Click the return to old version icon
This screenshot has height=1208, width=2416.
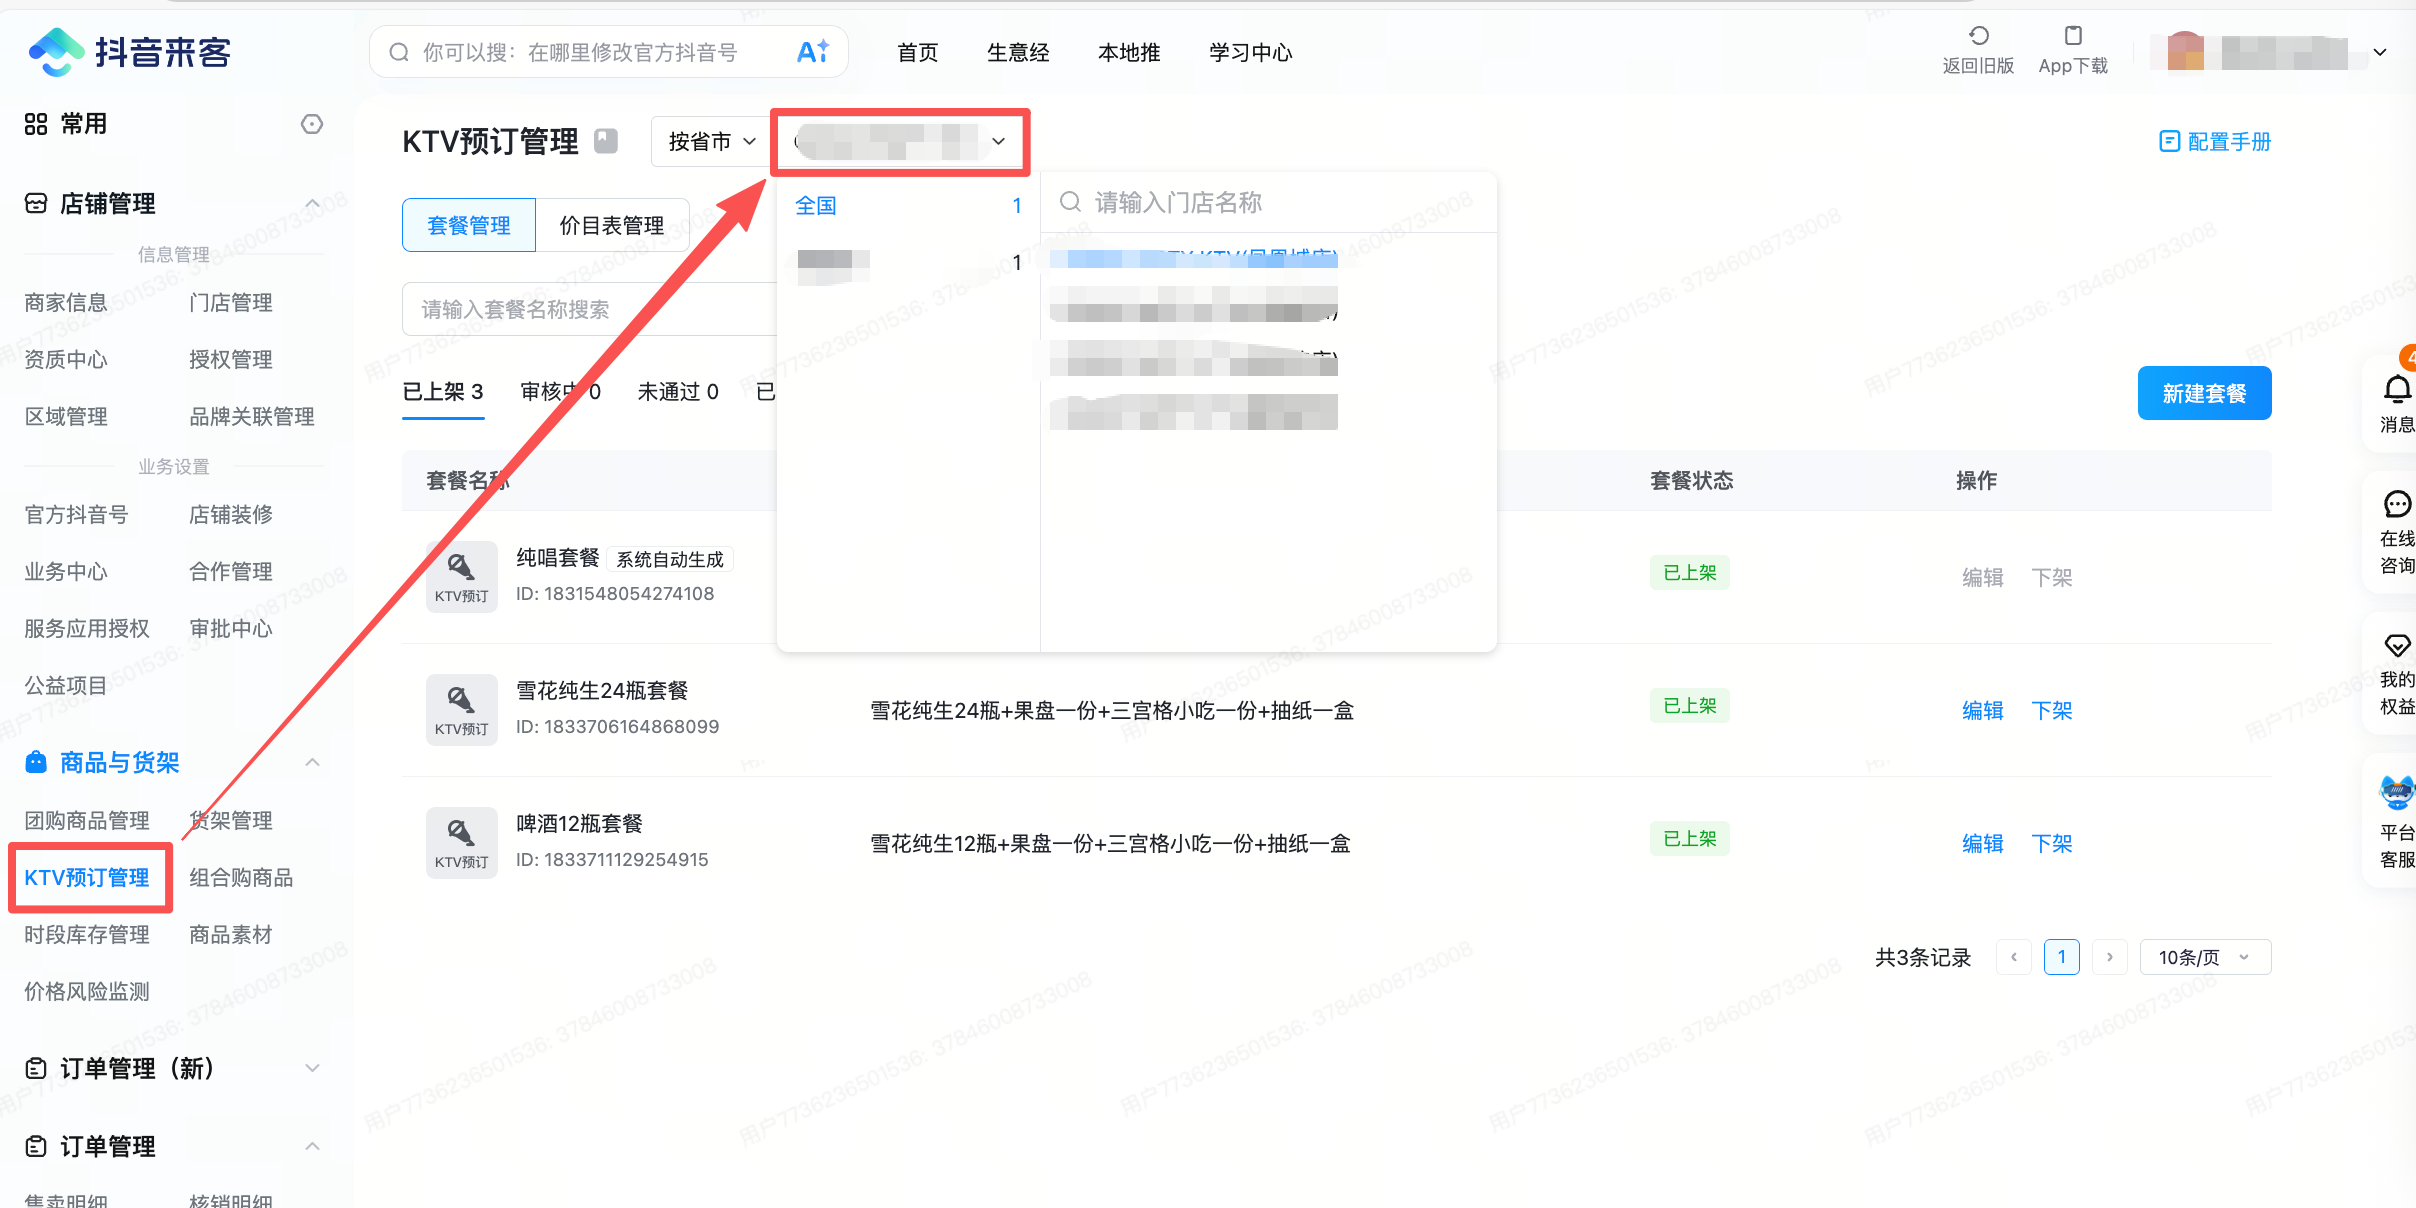(1978, 36)
